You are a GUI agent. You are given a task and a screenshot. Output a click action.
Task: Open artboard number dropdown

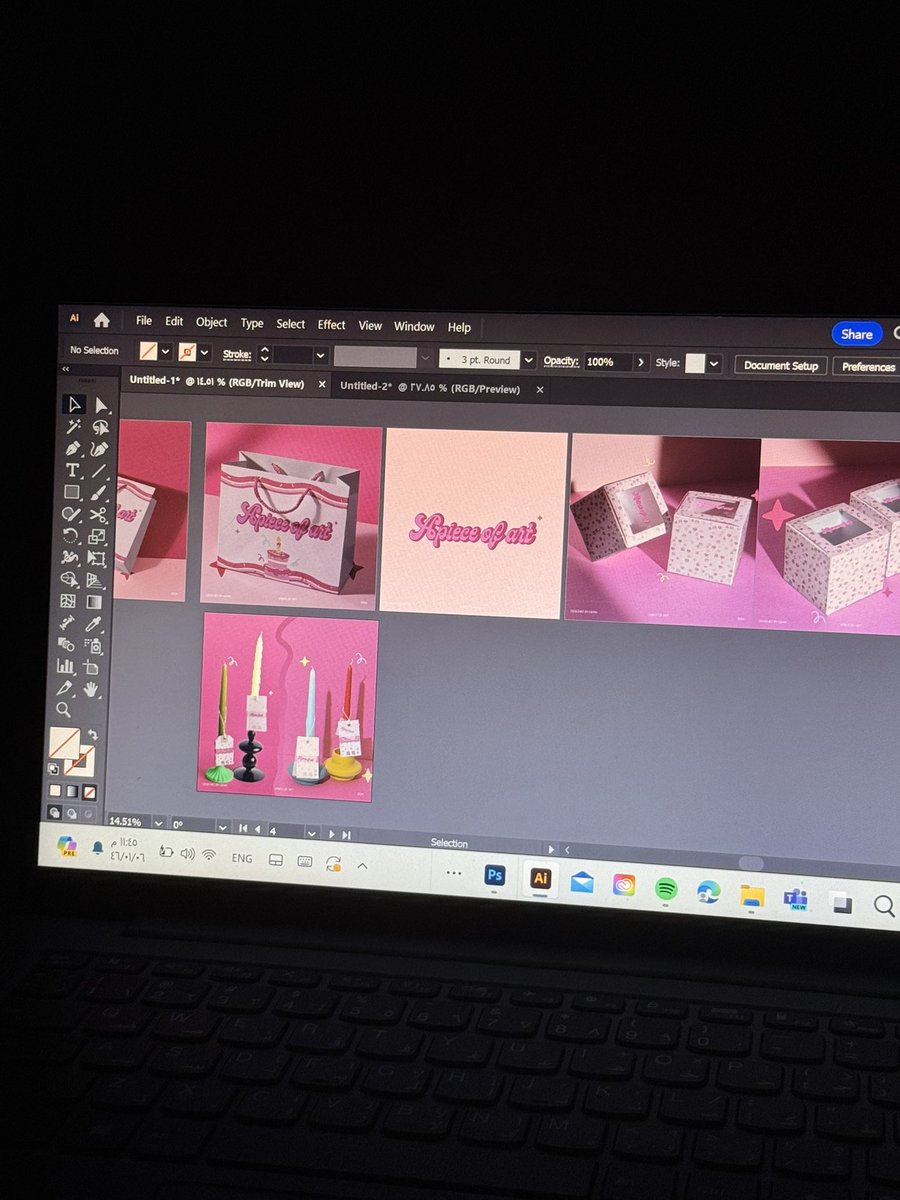point(312,833)
